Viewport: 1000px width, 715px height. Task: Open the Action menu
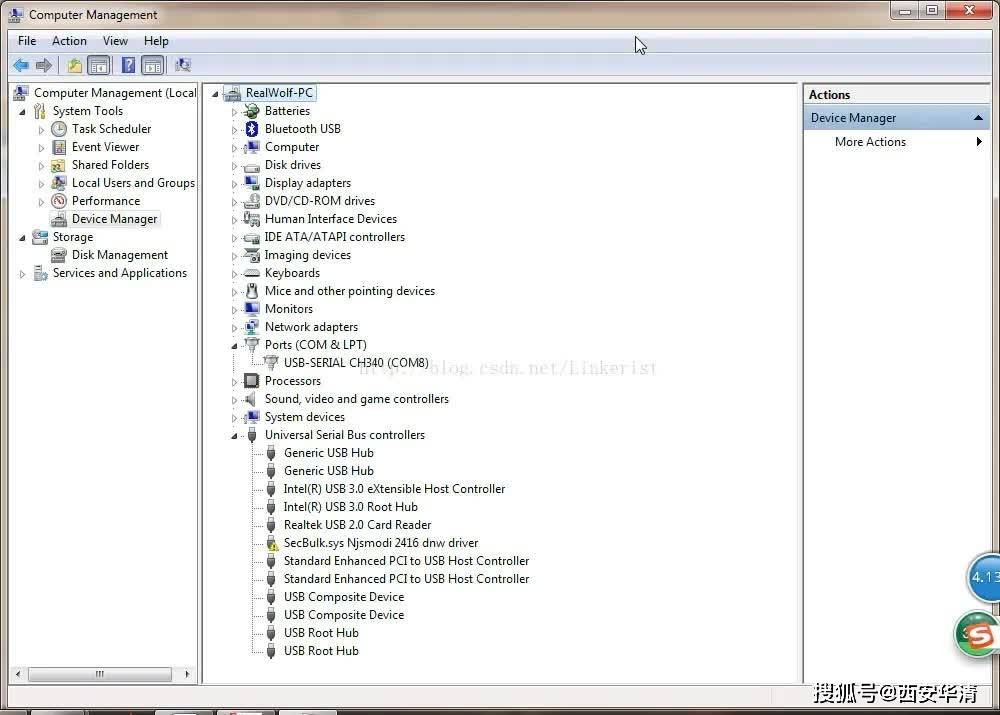point(69,41)
